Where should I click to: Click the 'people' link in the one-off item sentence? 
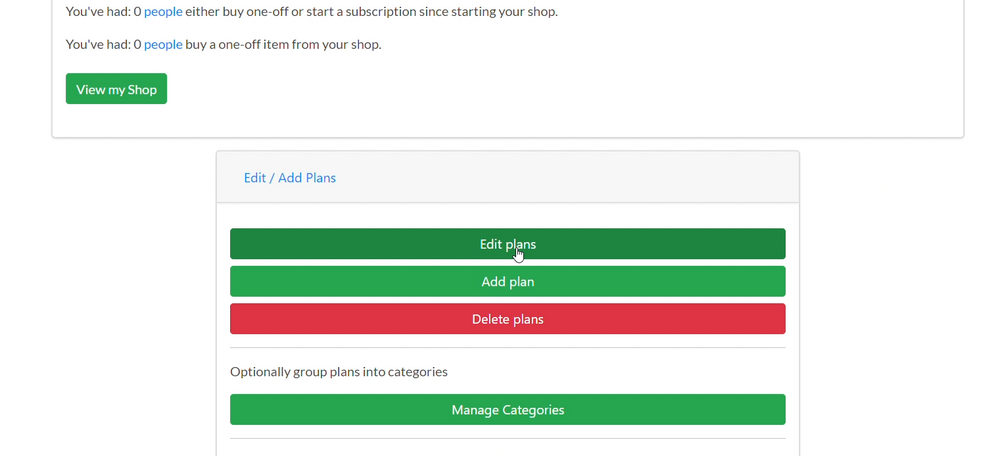click(163, 45)
